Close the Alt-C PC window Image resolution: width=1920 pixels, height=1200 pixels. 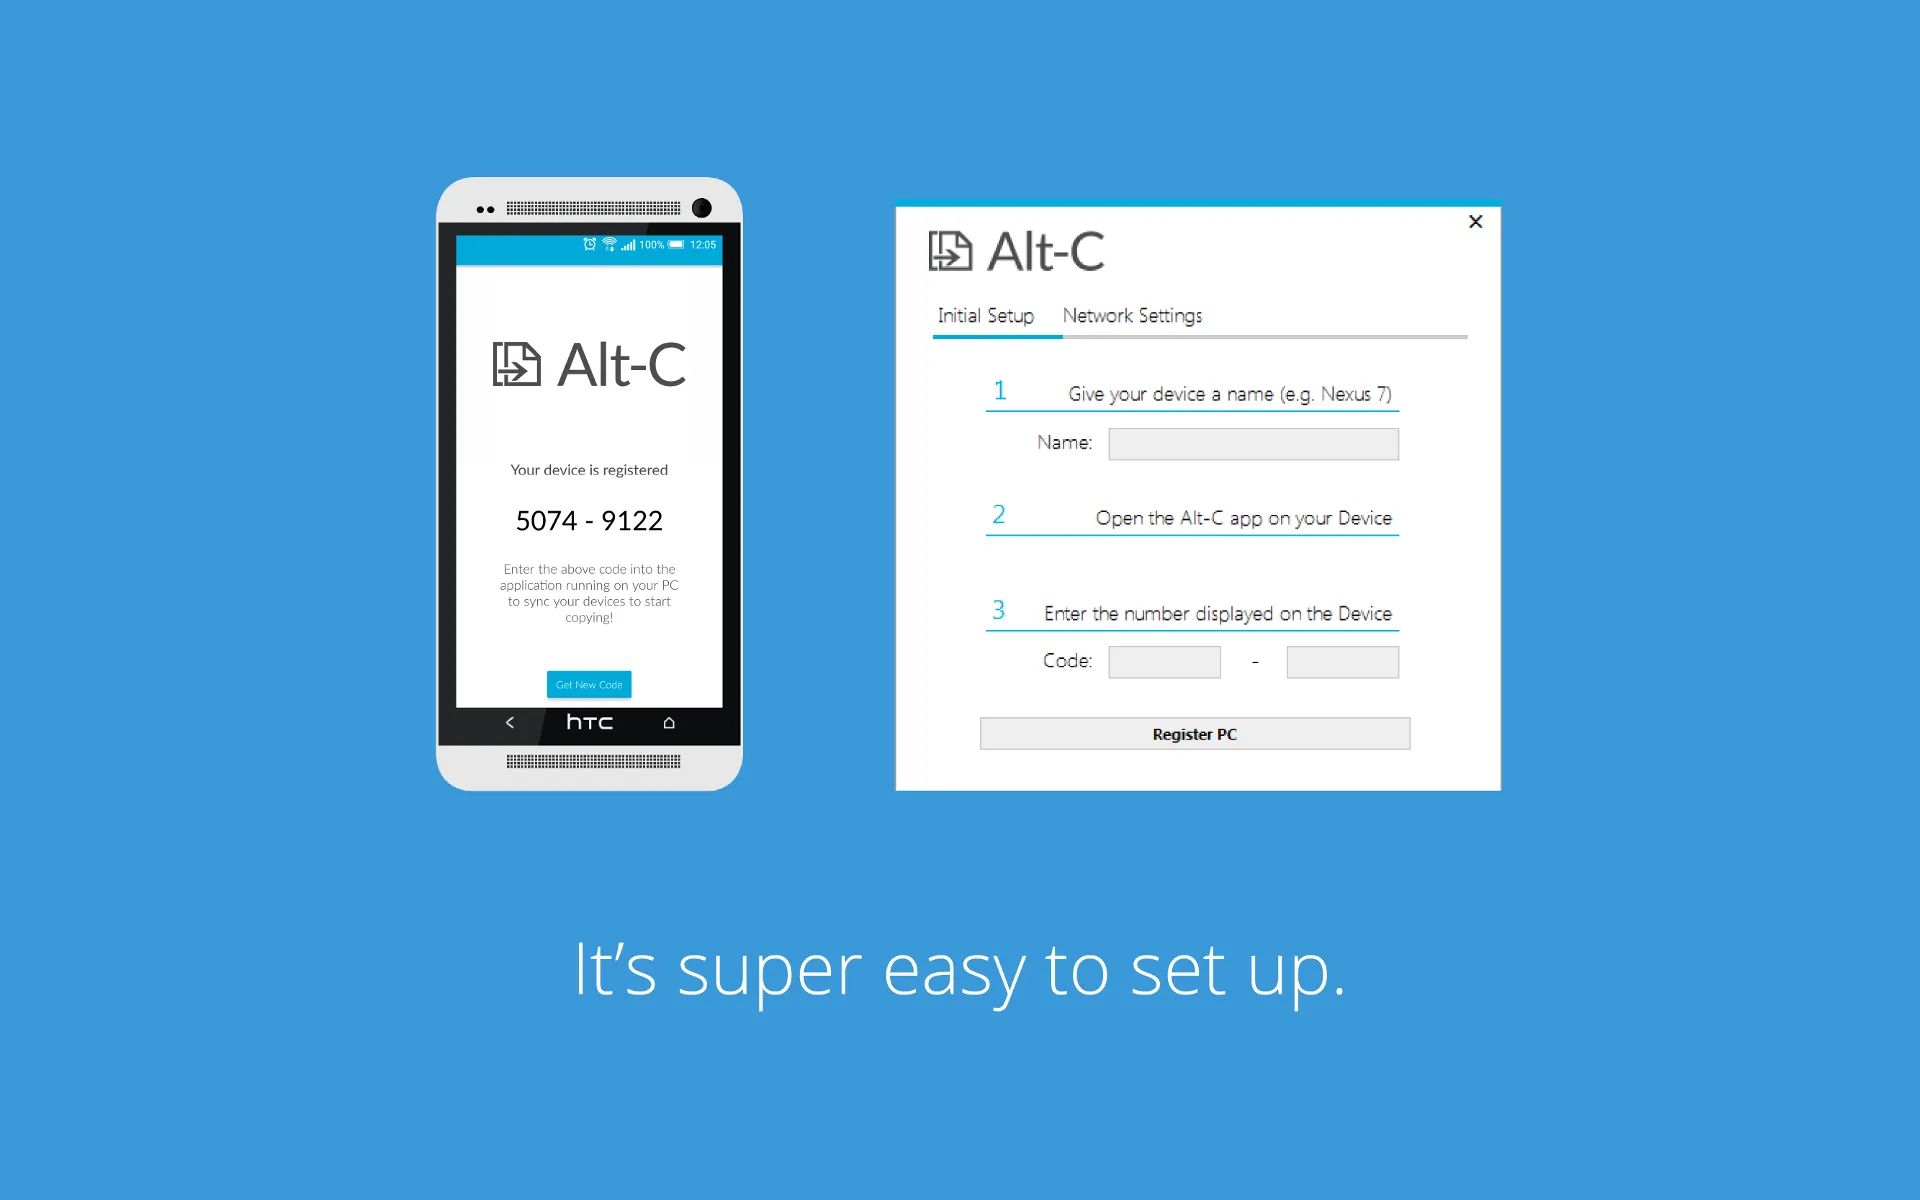point(1476,221)
